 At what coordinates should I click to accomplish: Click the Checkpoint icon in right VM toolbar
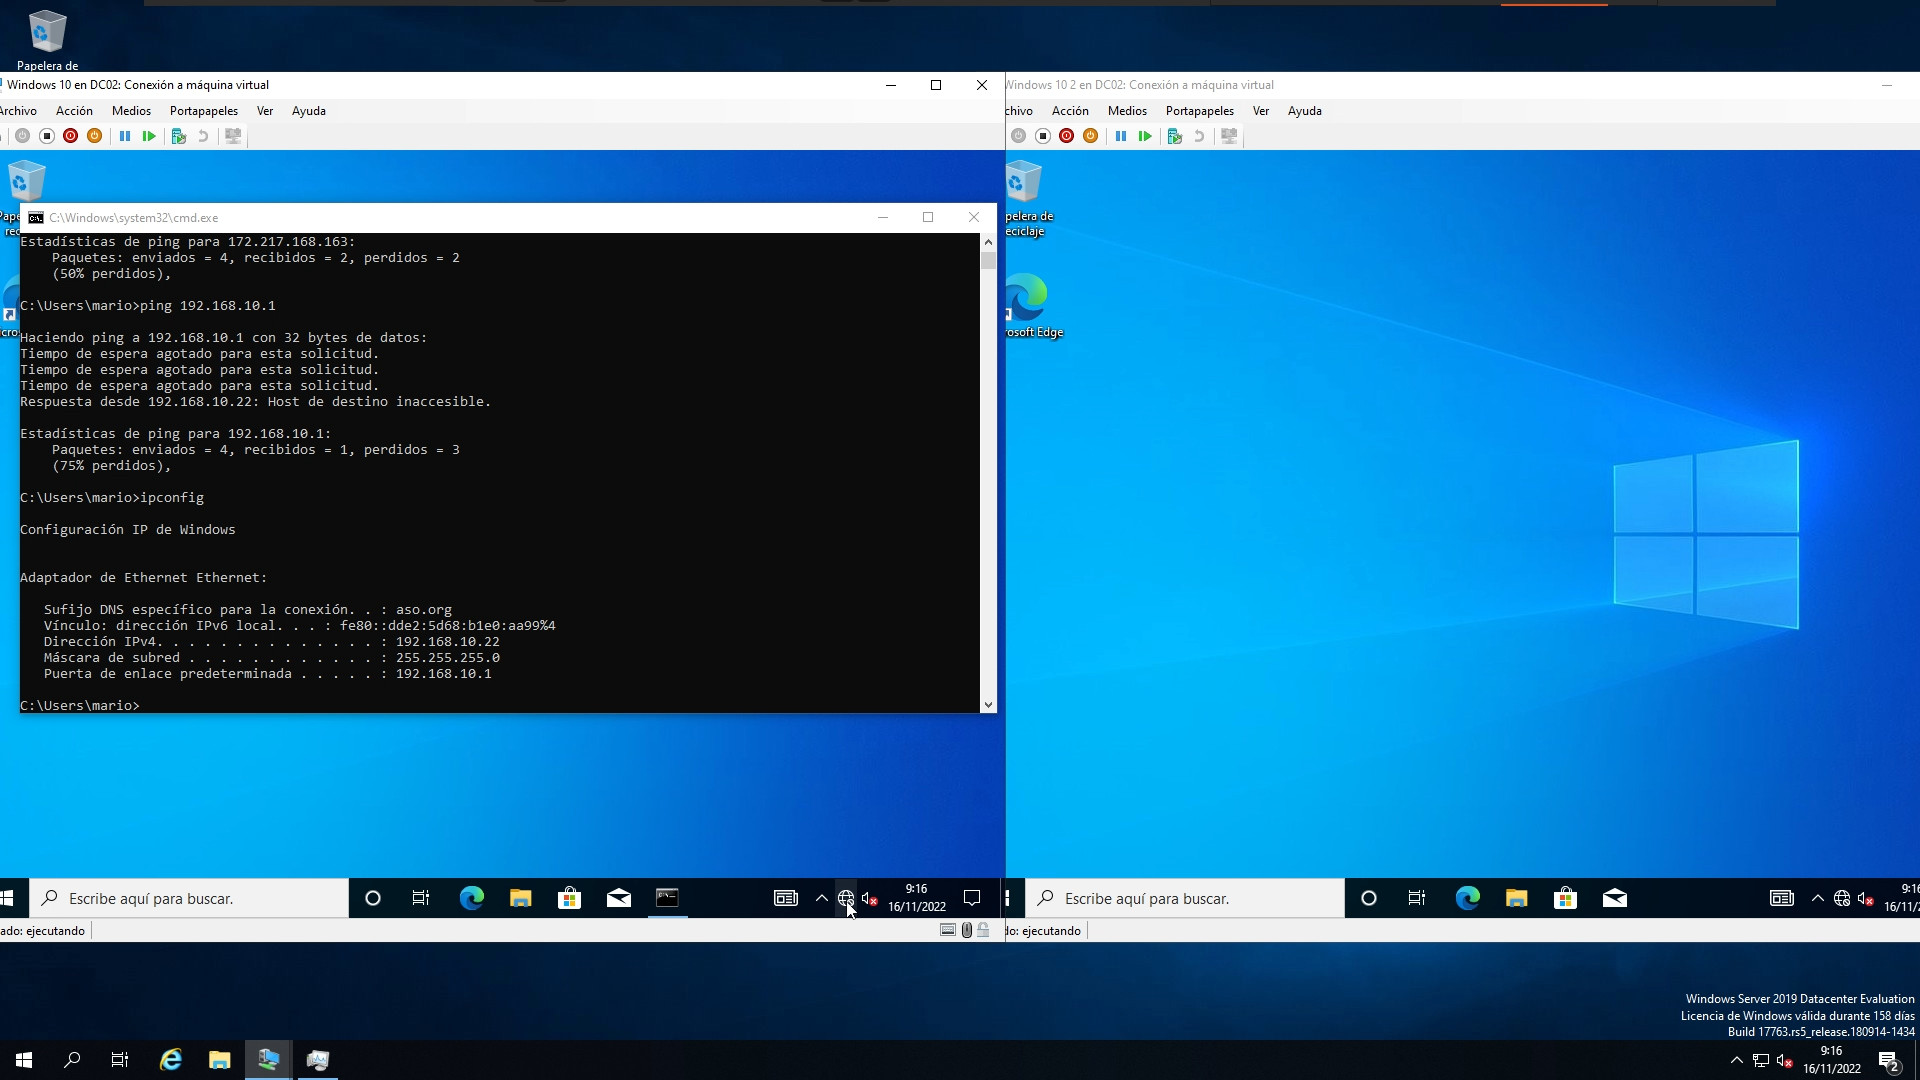[x=1175, y=136]
